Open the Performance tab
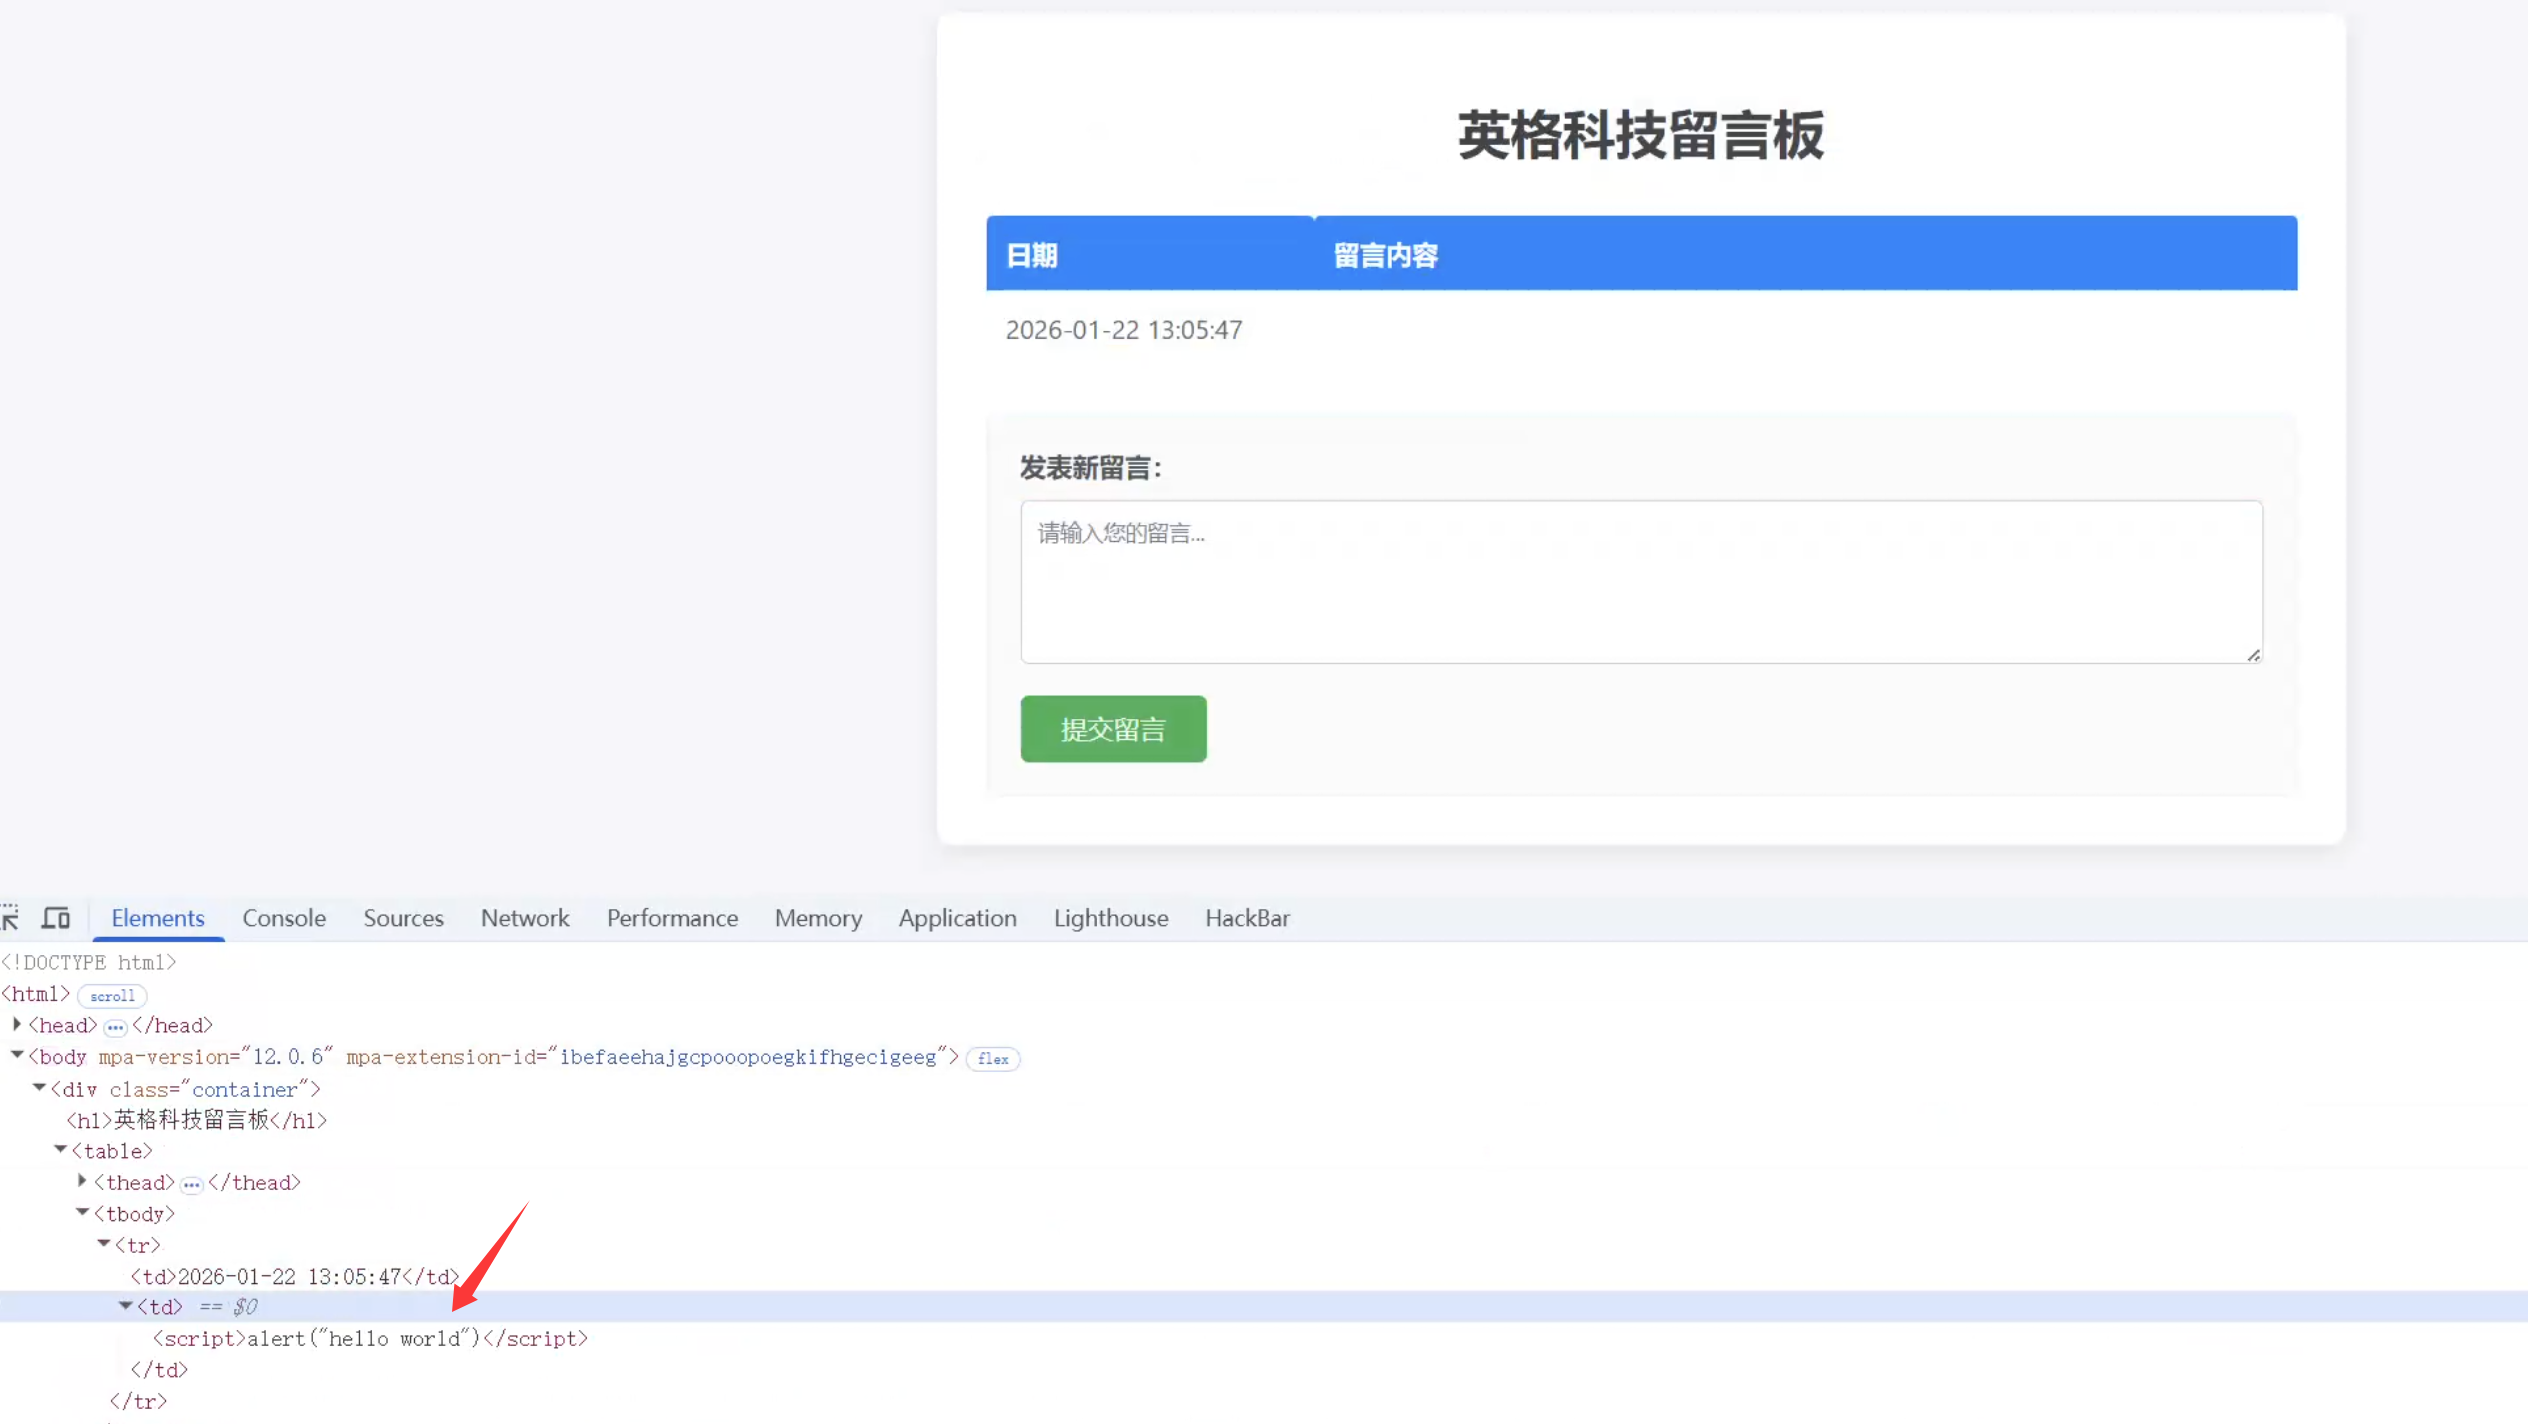Viewport: 2528px width, 1424px height. (672, 918)
